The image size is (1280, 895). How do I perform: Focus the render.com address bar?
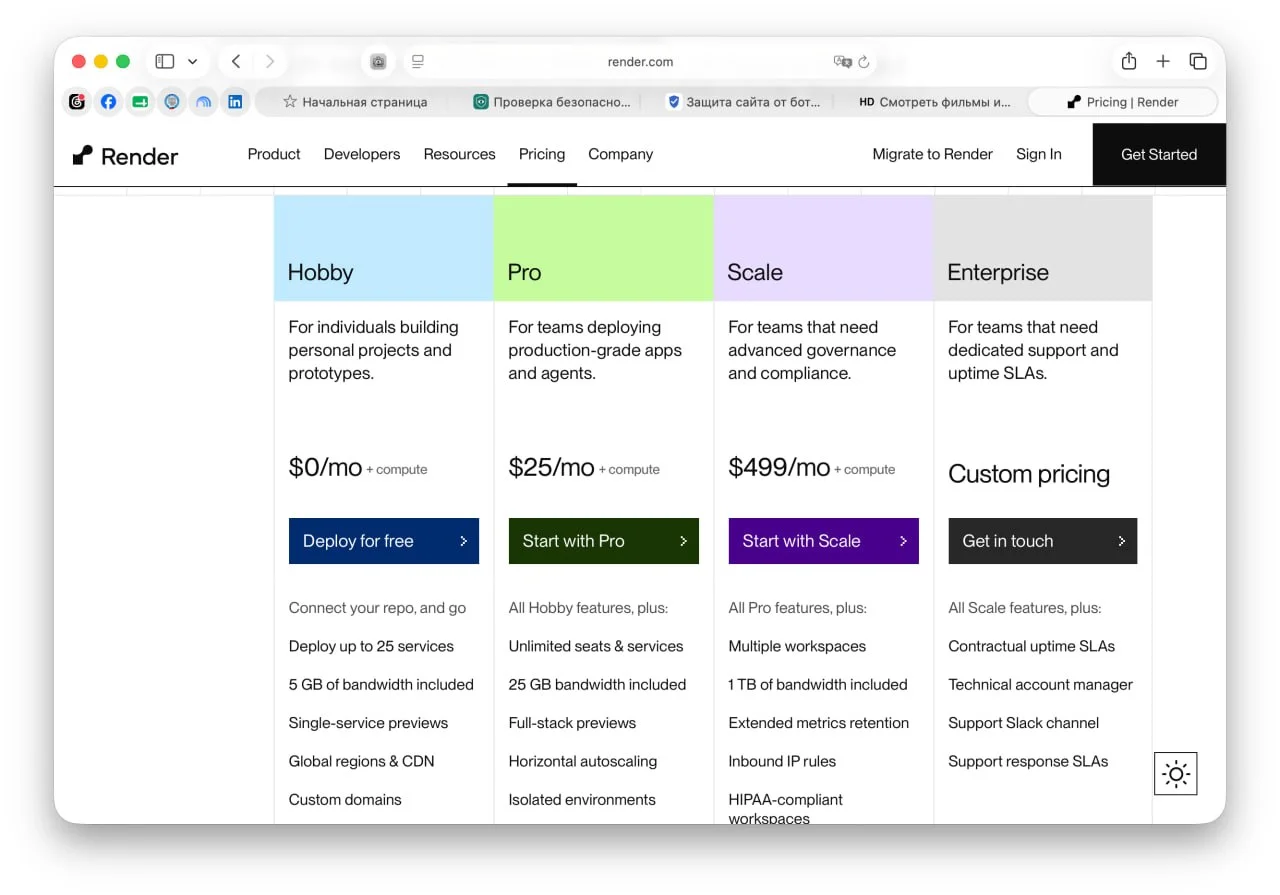[640, 62]
